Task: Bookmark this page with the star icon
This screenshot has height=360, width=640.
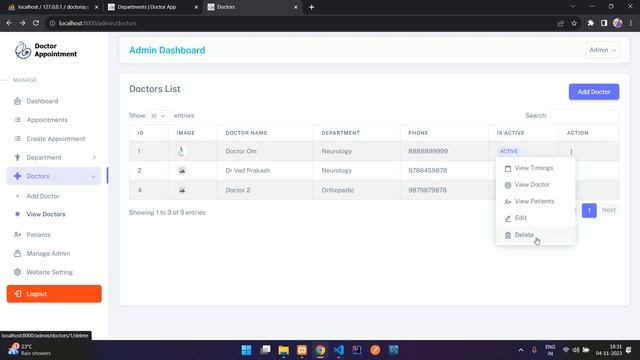Action: (x=574, y=23)
